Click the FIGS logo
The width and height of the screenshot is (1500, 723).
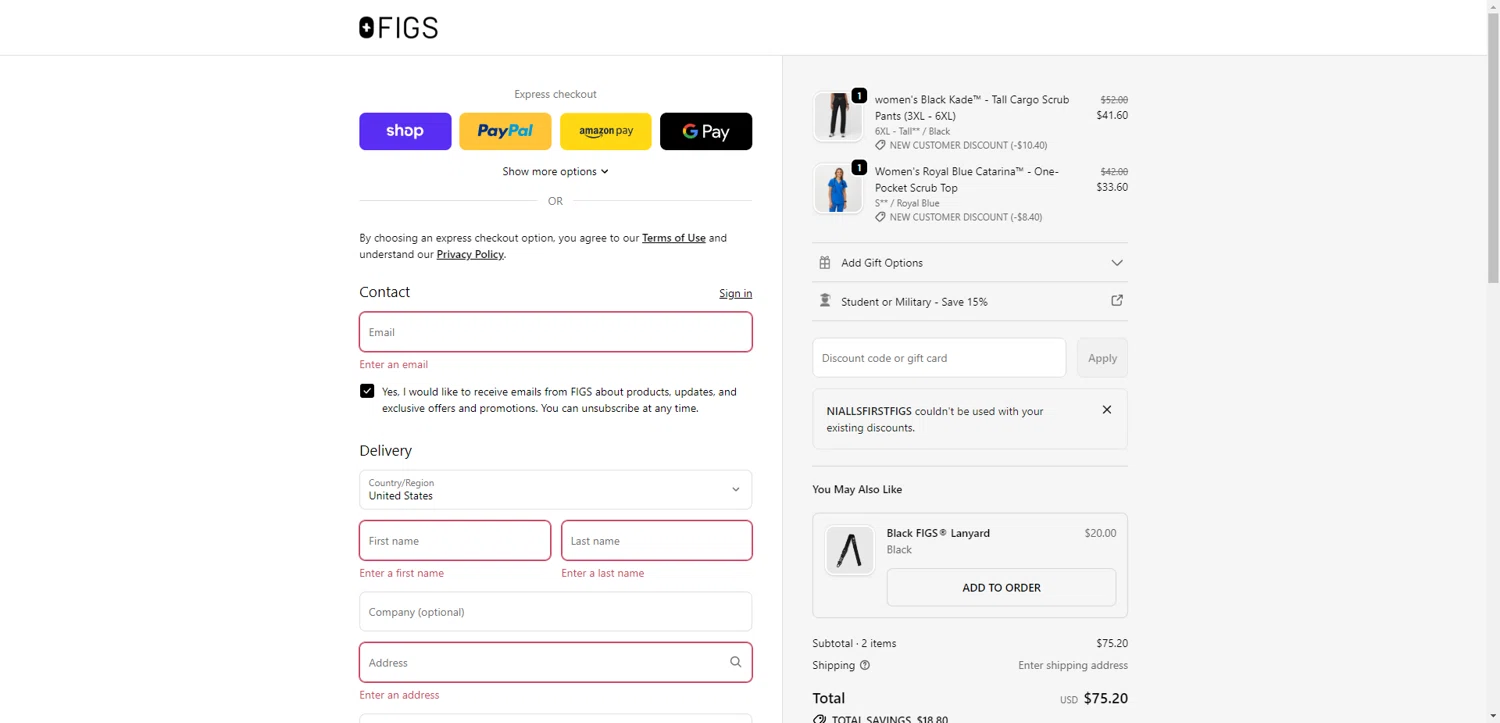(x=398, y=28)
